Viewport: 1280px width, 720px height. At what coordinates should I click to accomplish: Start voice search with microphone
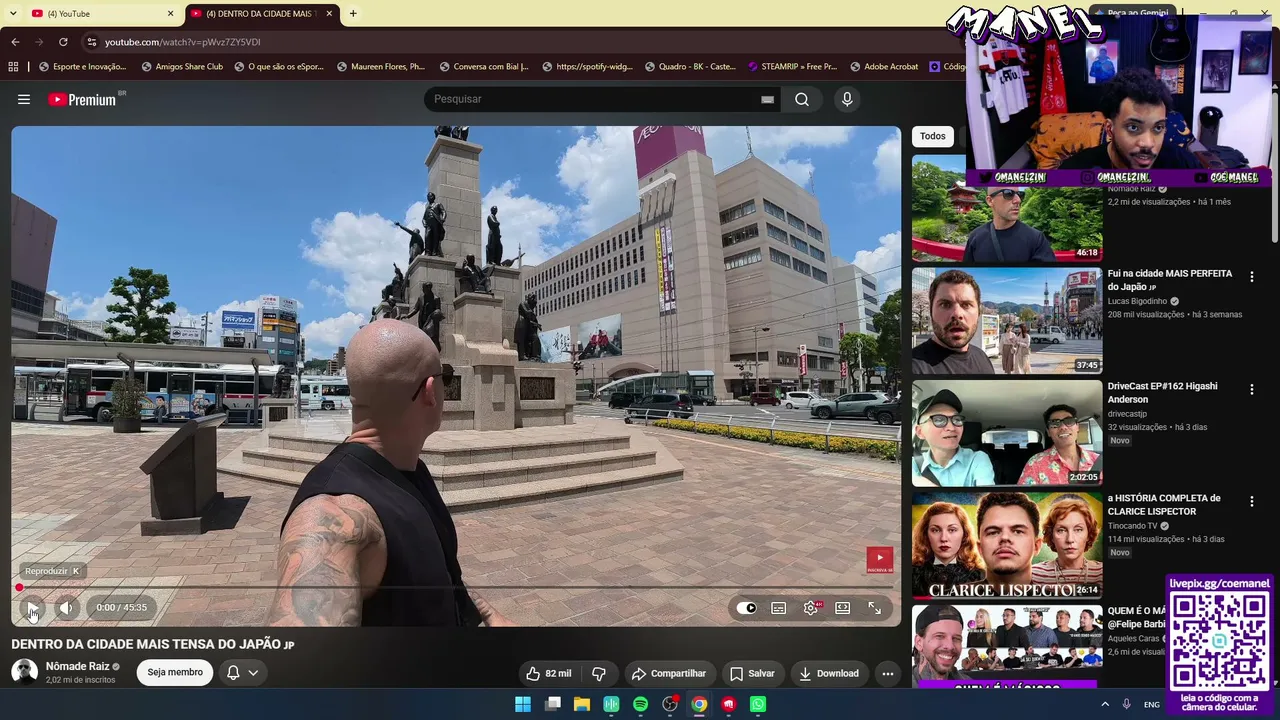(x=847, y=99)
